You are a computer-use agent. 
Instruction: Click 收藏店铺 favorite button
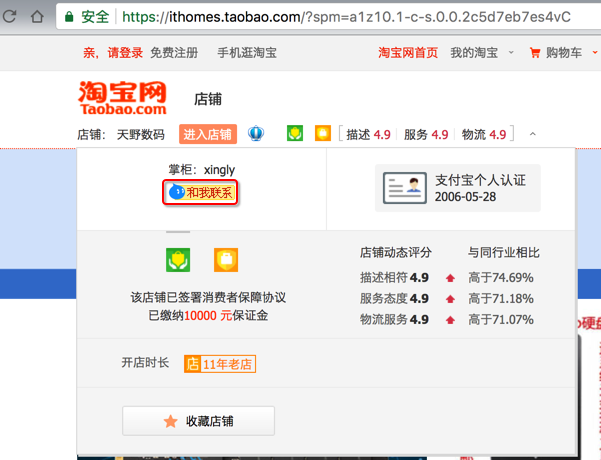199,421
